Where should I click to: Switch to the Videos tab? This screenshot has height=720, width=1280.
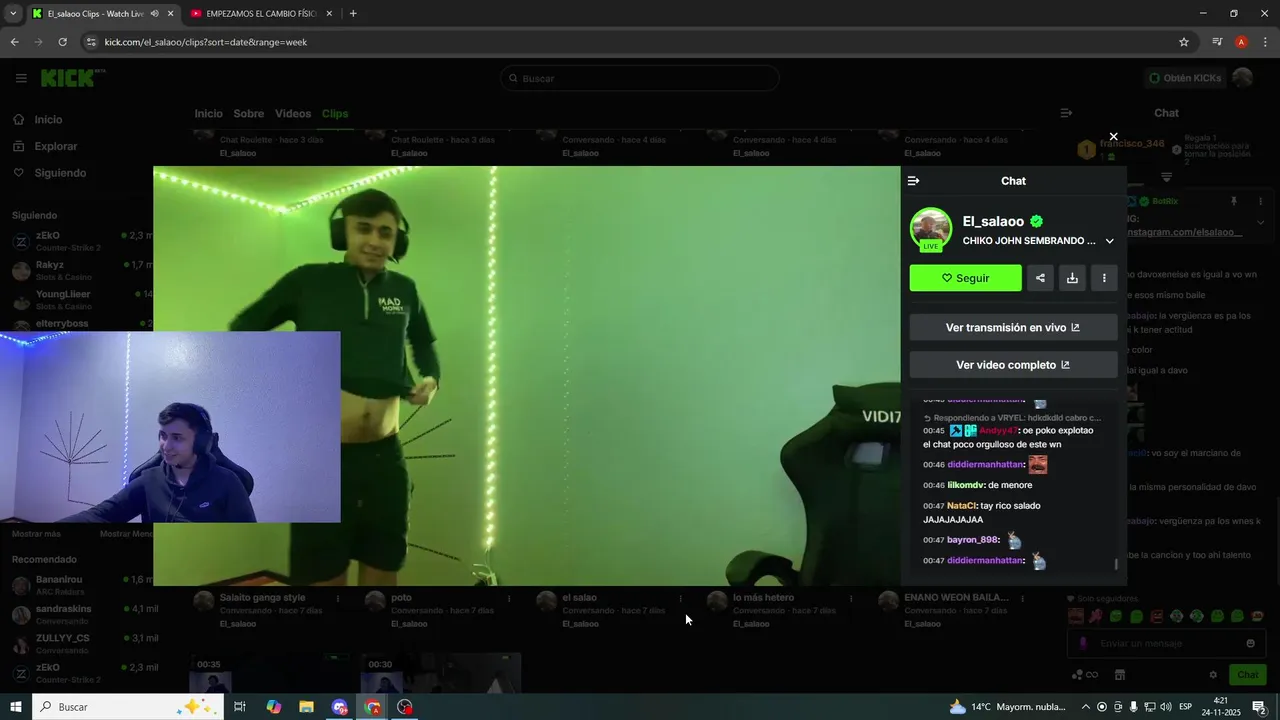293,114
